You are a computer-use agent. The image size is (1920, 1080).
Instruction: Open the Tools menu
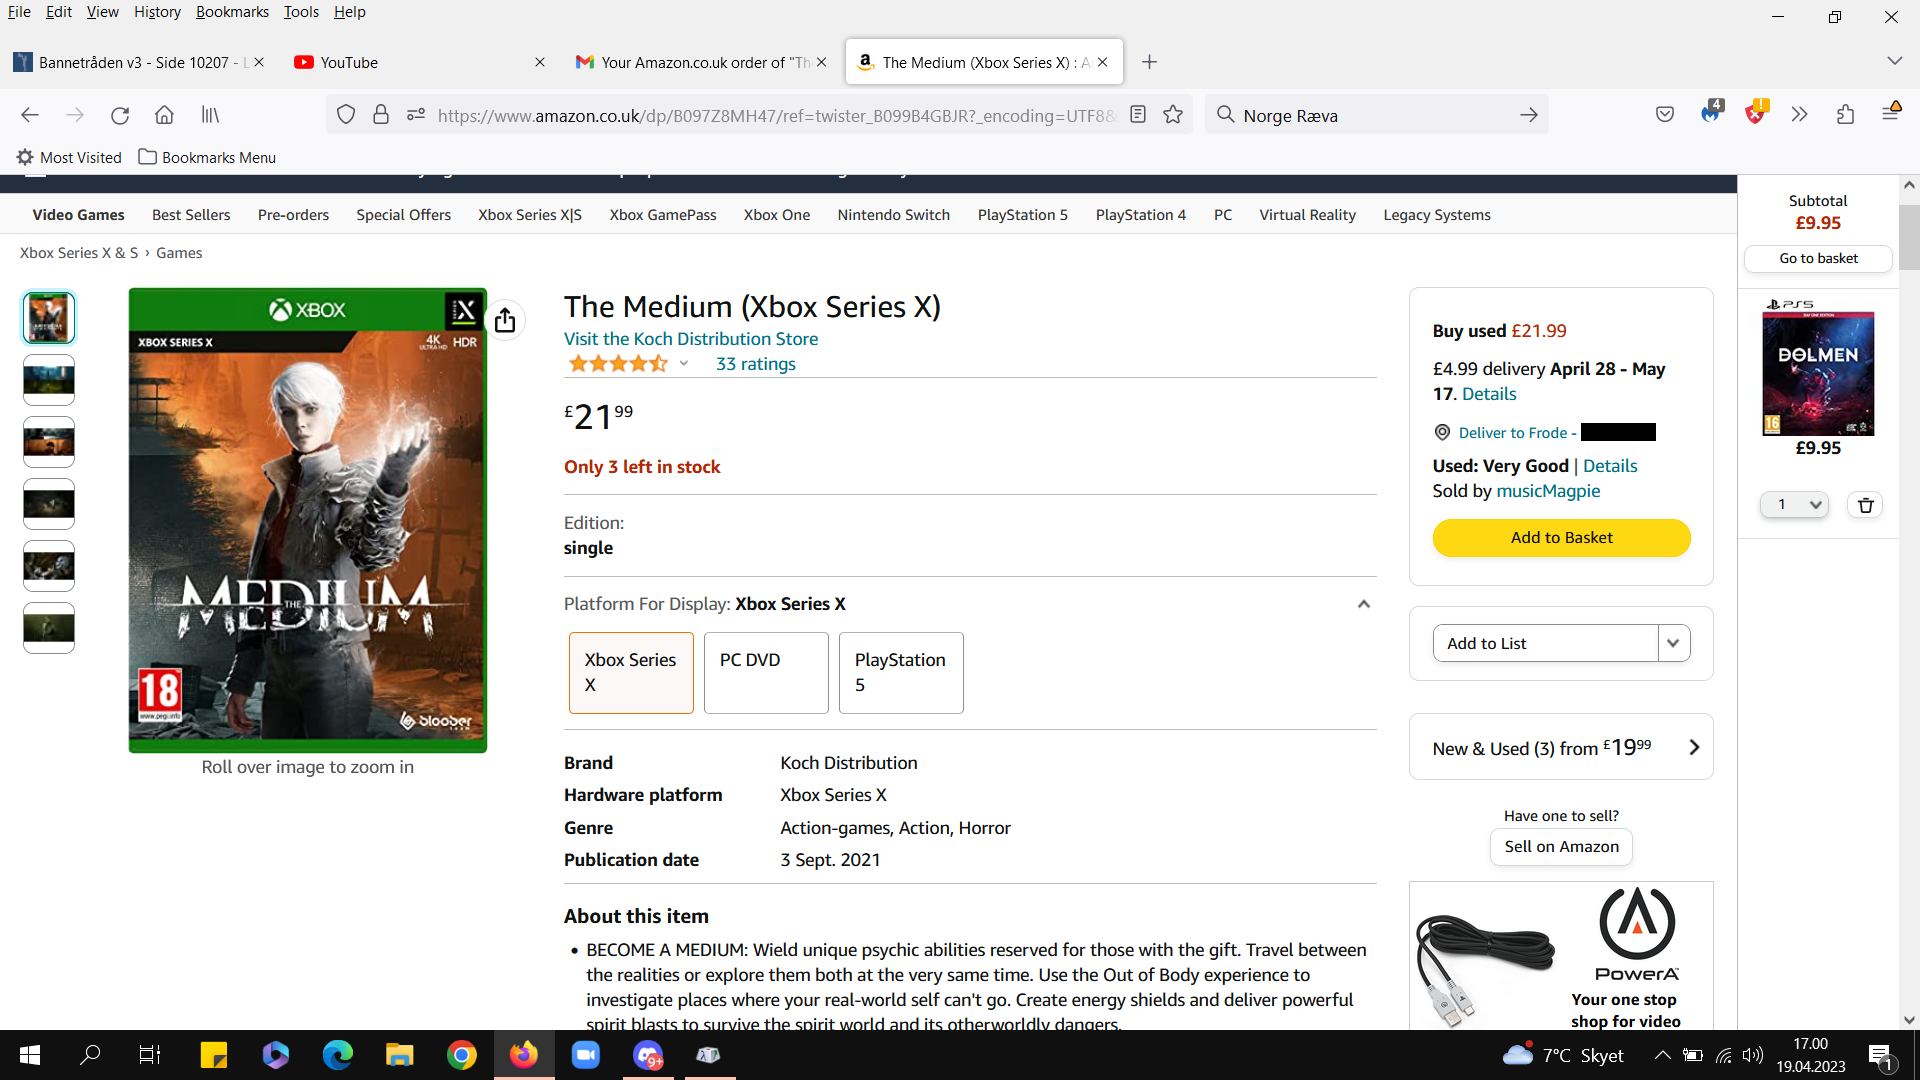301,12
